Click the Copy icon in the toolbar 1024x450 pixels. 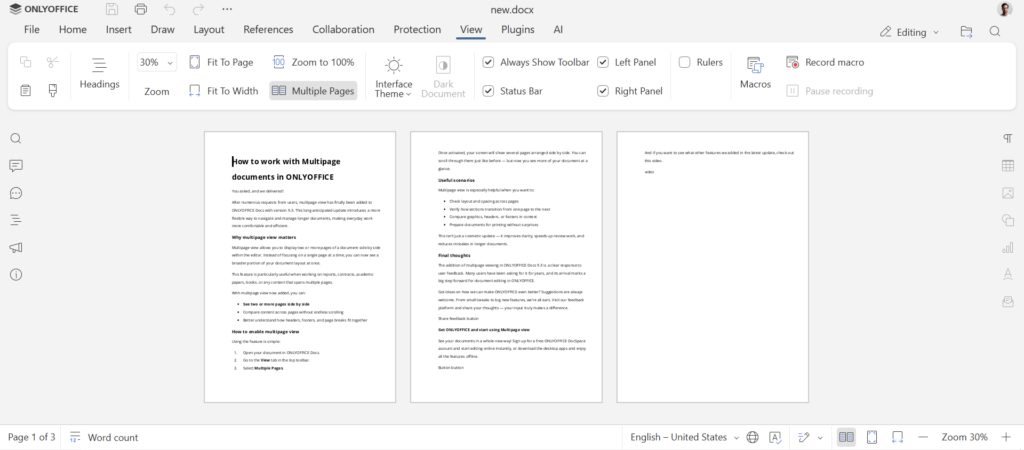25,62
